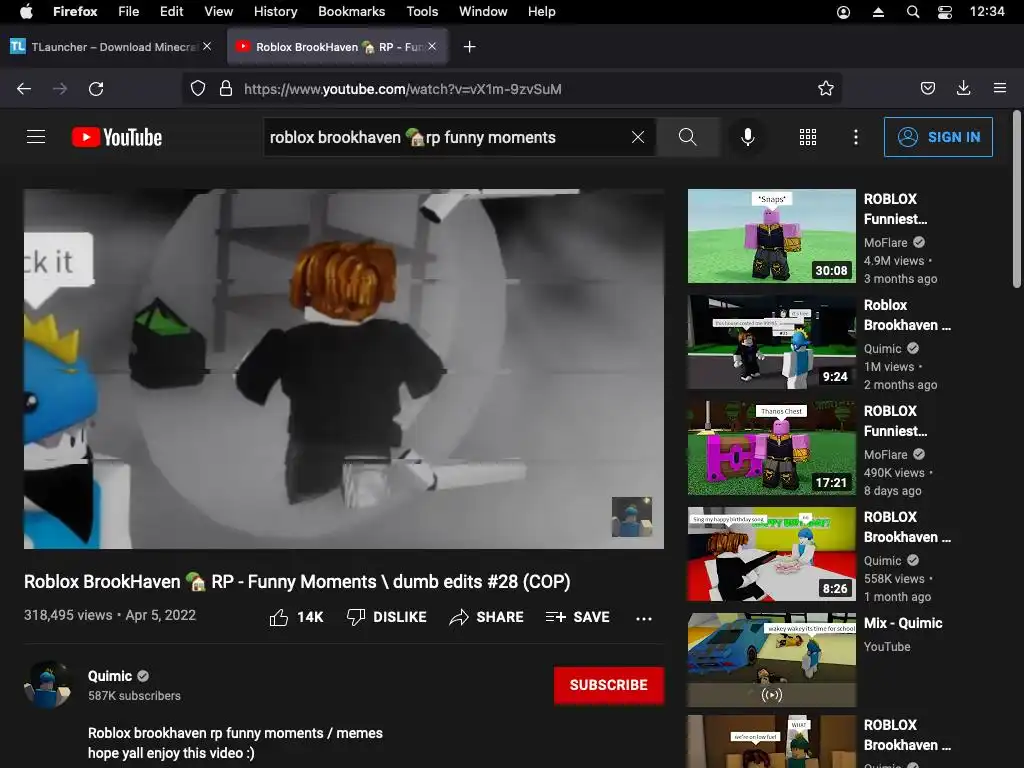This screenshot has width=1024, height=768.
Task: Open the Bookmarks menu
Action: point(351,11)
